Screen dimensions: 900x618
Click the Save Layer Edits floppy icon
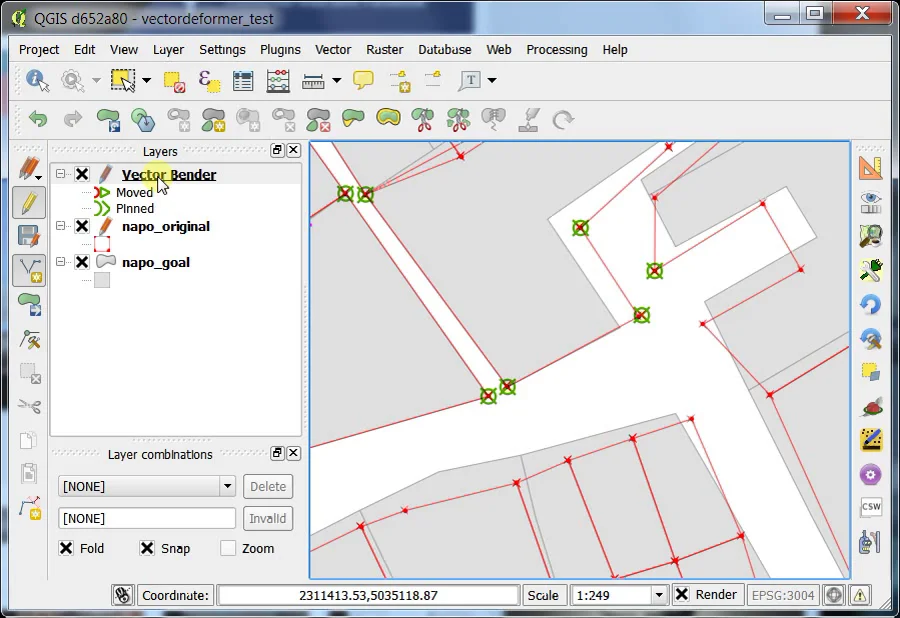29,236
